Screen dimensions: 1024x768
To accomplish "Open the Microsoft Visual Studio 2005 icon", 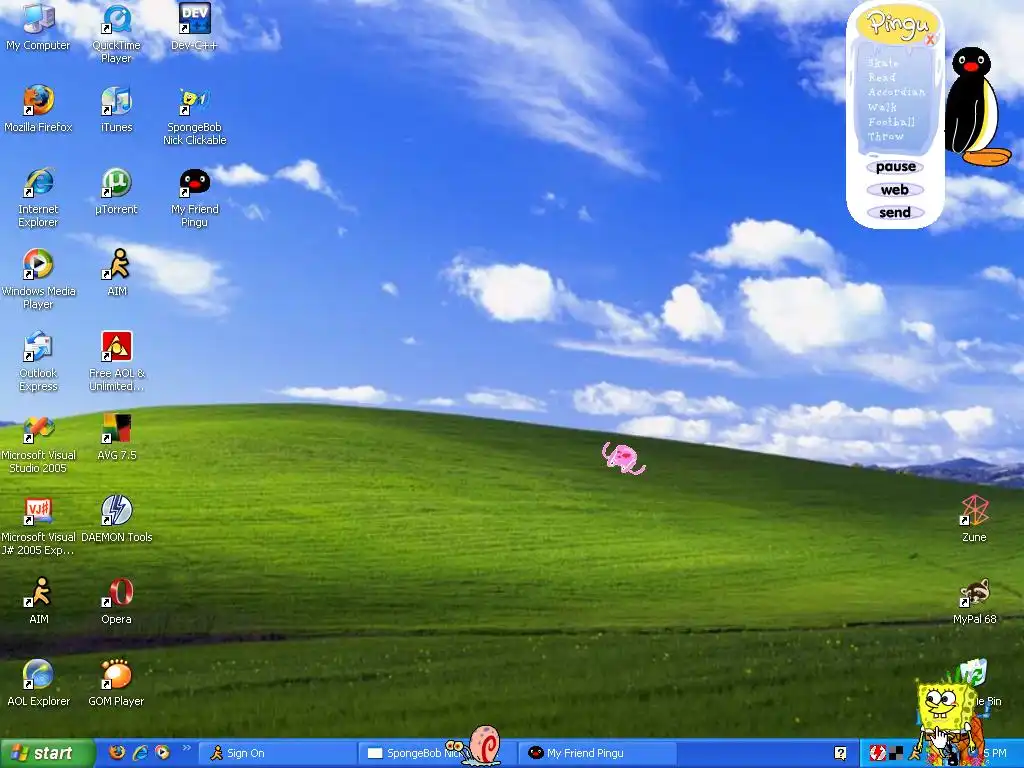I will coord(38,443).
